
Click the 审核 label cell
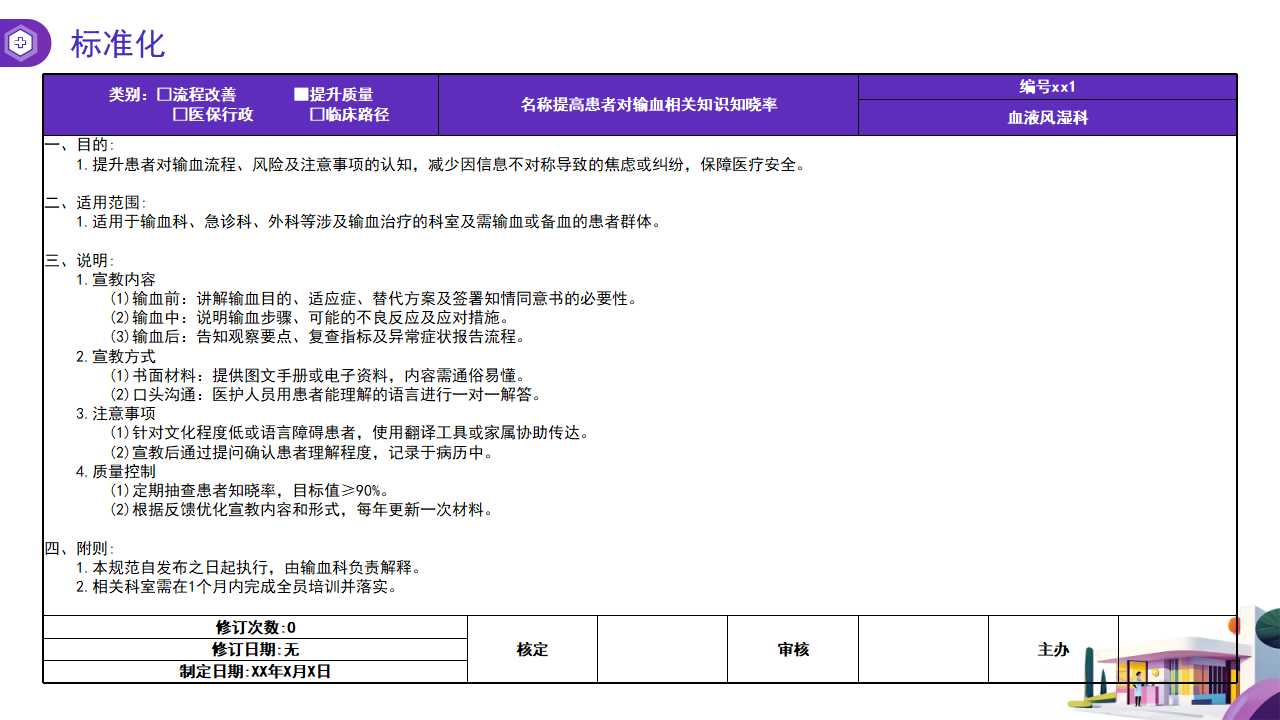pos(793,650)
